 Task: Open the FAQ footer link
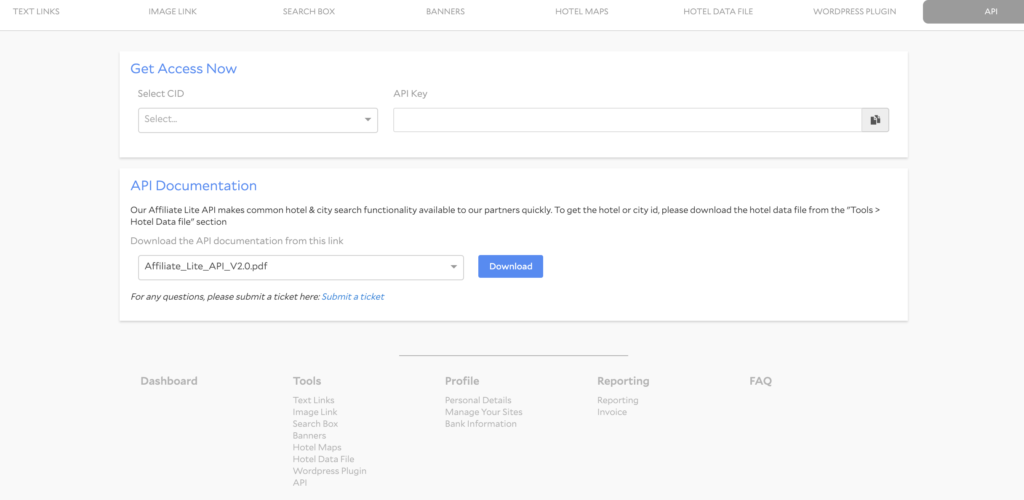click(x=760, y=381)
